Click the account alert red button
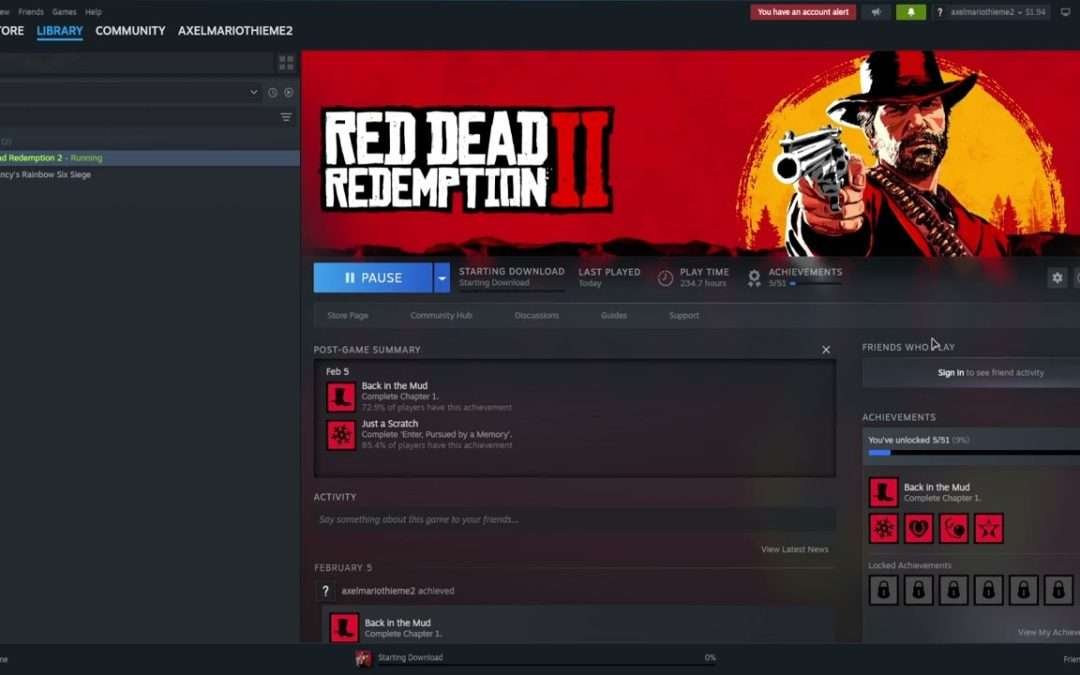Image resolution: width=1080 pixels, height=675 pixels. [803, 12]
